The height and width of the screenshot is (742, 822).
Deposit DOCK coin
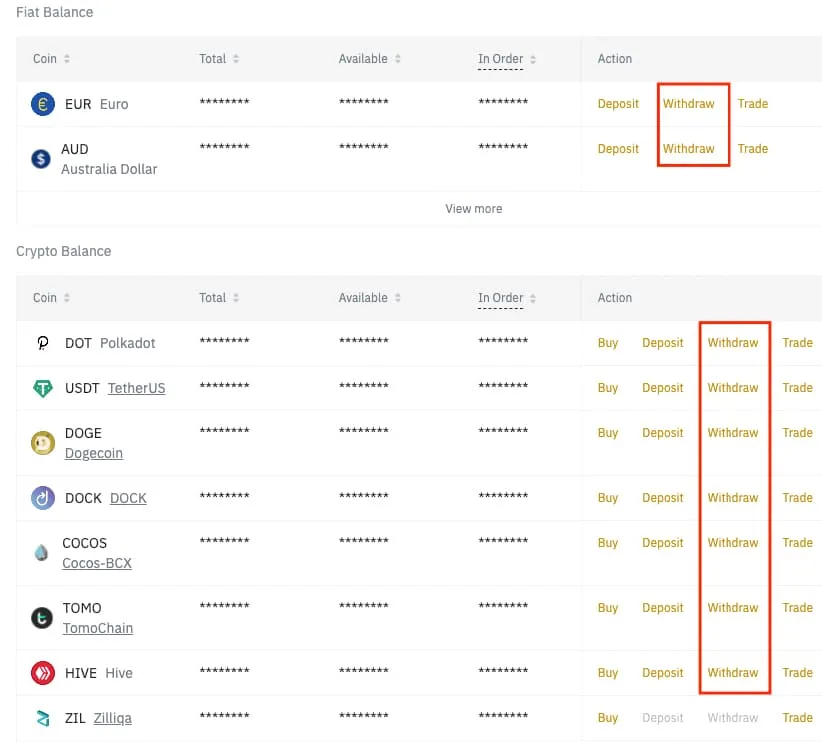[x=663, y=498]
